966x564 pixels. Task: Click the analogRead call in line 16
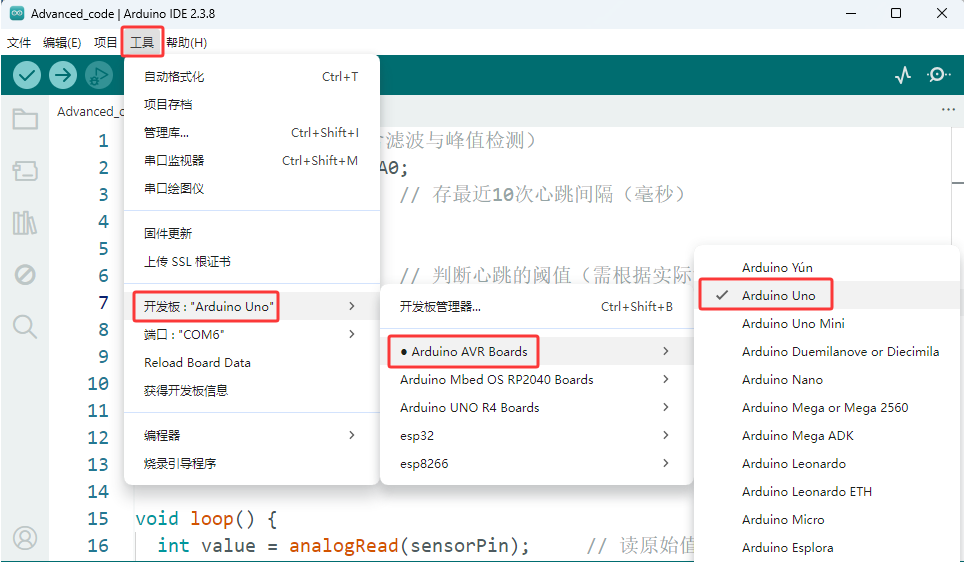(343, 546)
